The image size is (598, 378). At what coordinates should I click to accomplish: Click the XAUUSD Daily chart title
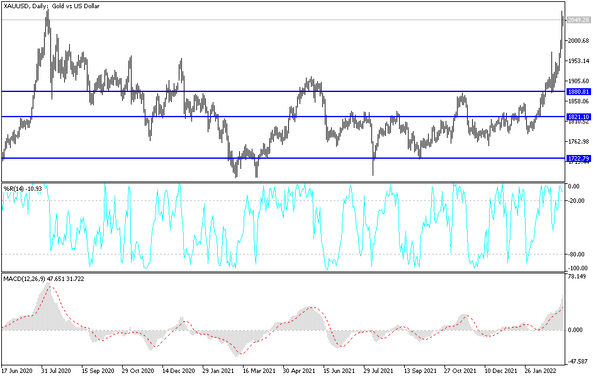[x=51, y=6]
